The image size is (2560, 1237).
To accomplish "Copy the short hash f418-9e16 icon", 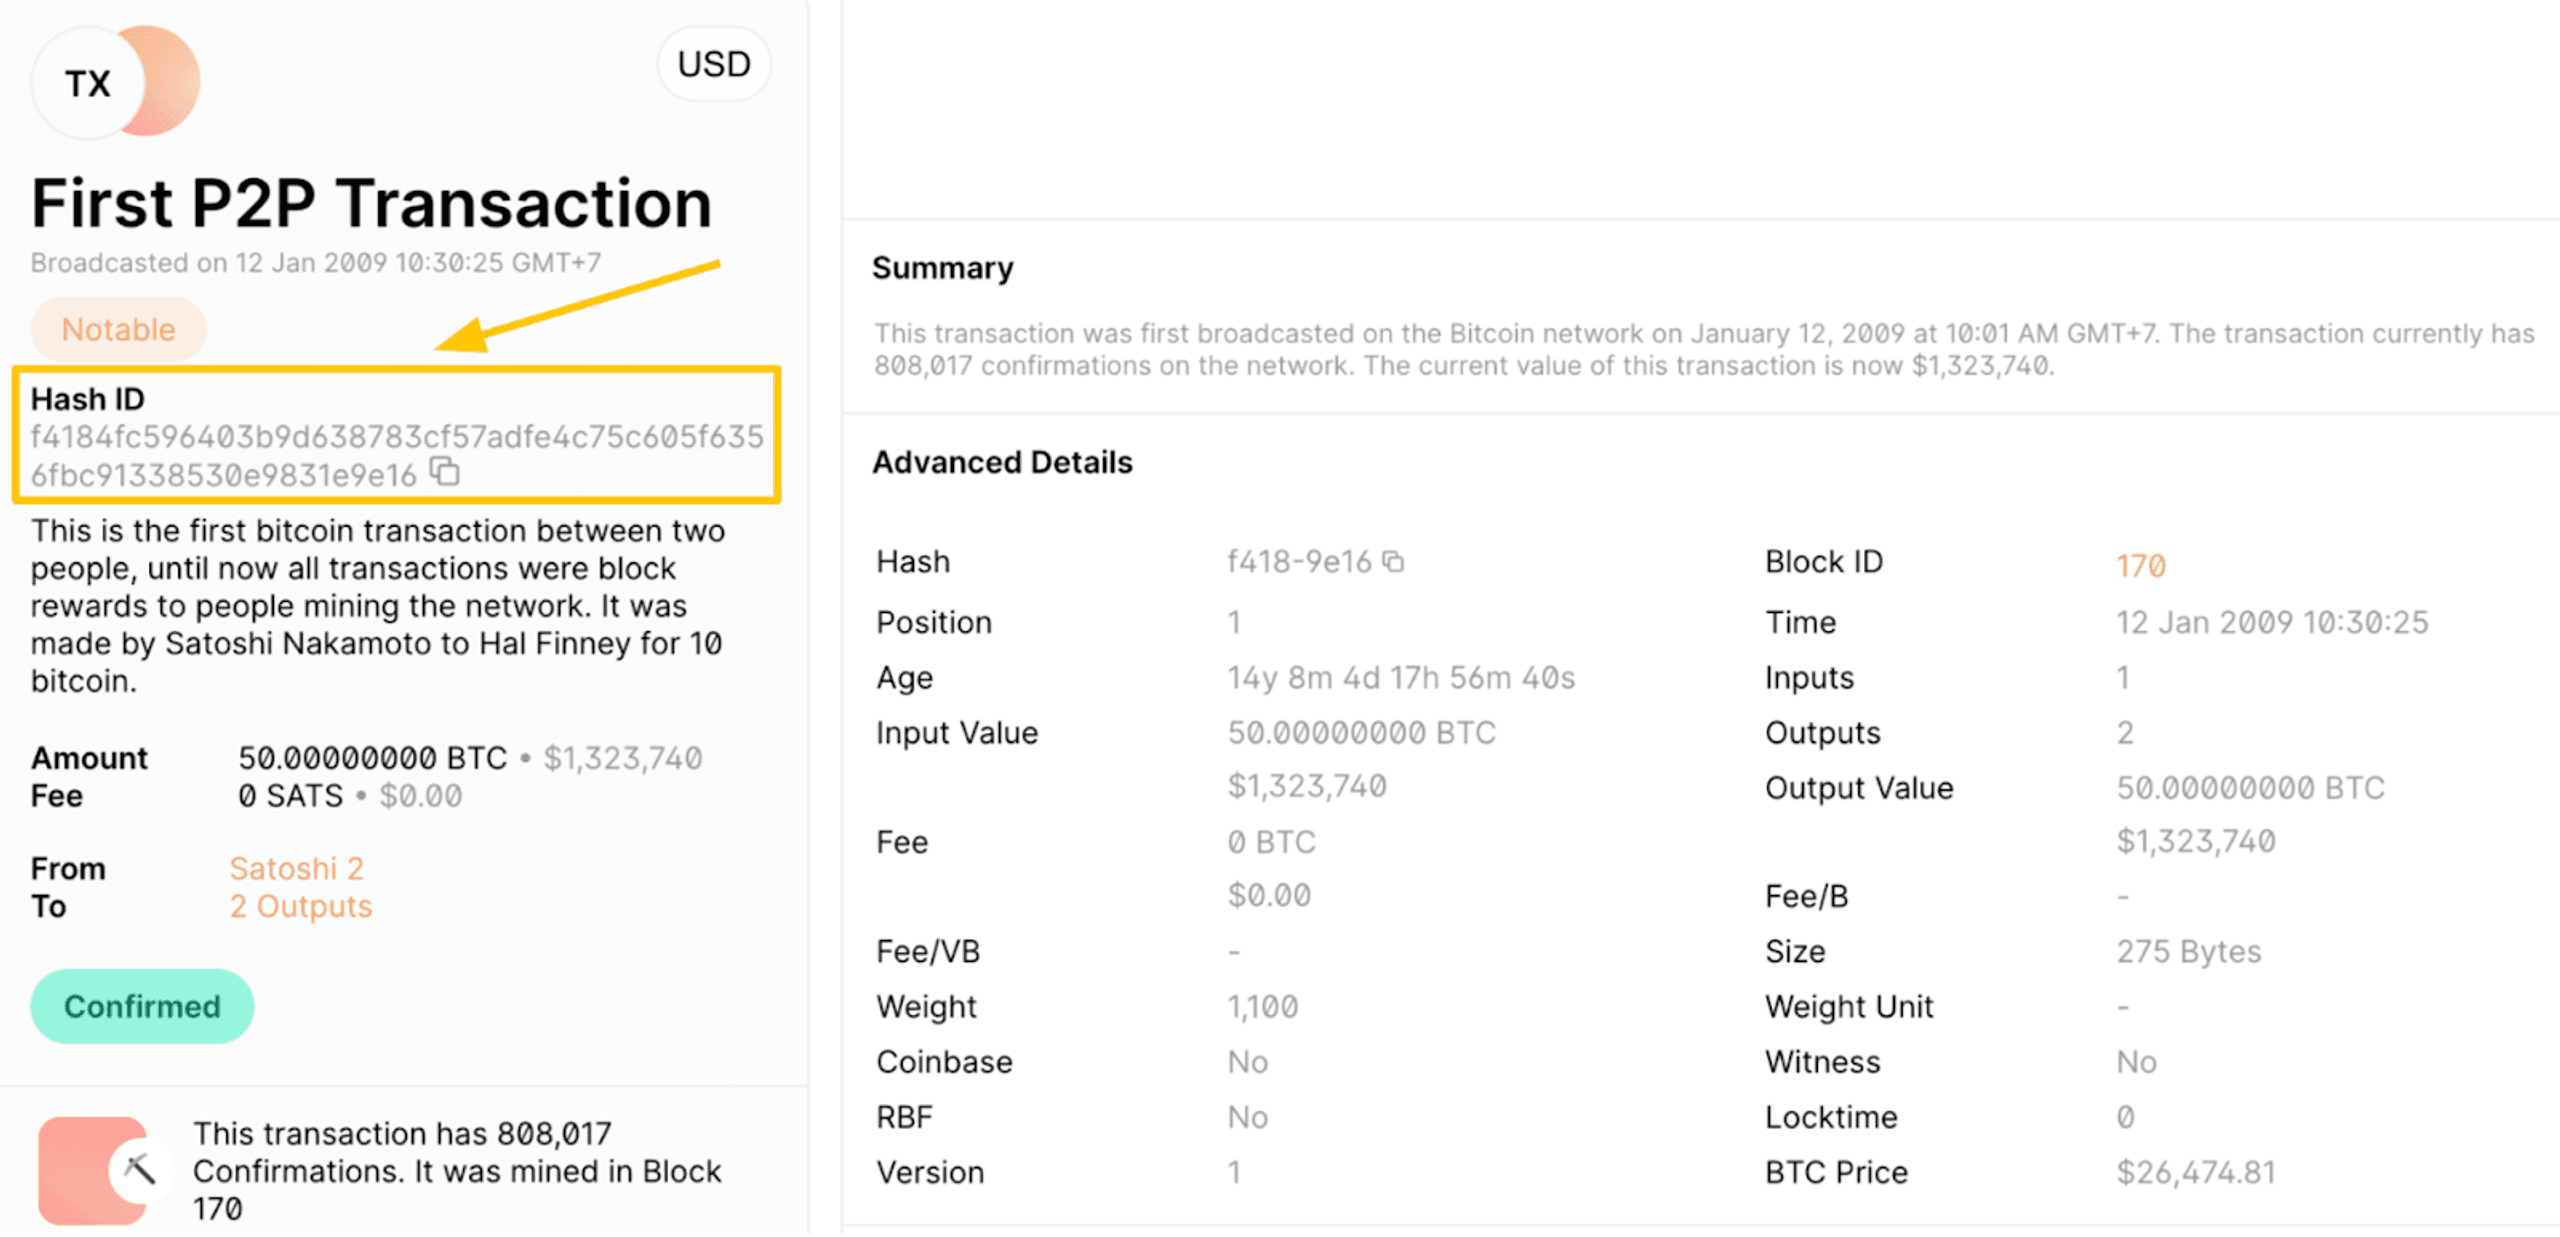I will tap(1393, 562).
